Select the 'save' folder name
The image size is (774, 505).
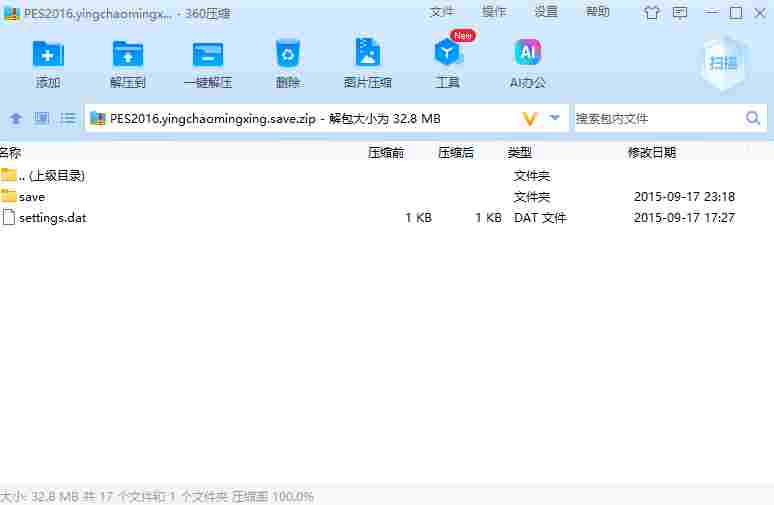click(32, 197)
